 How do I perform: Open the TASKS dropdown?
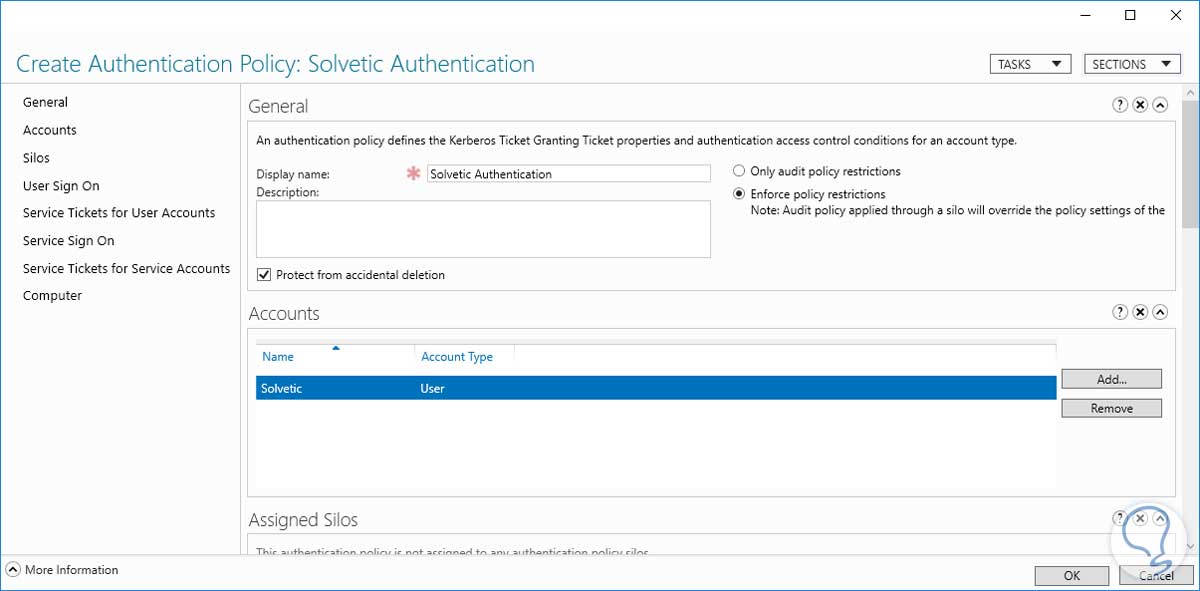1029,64
